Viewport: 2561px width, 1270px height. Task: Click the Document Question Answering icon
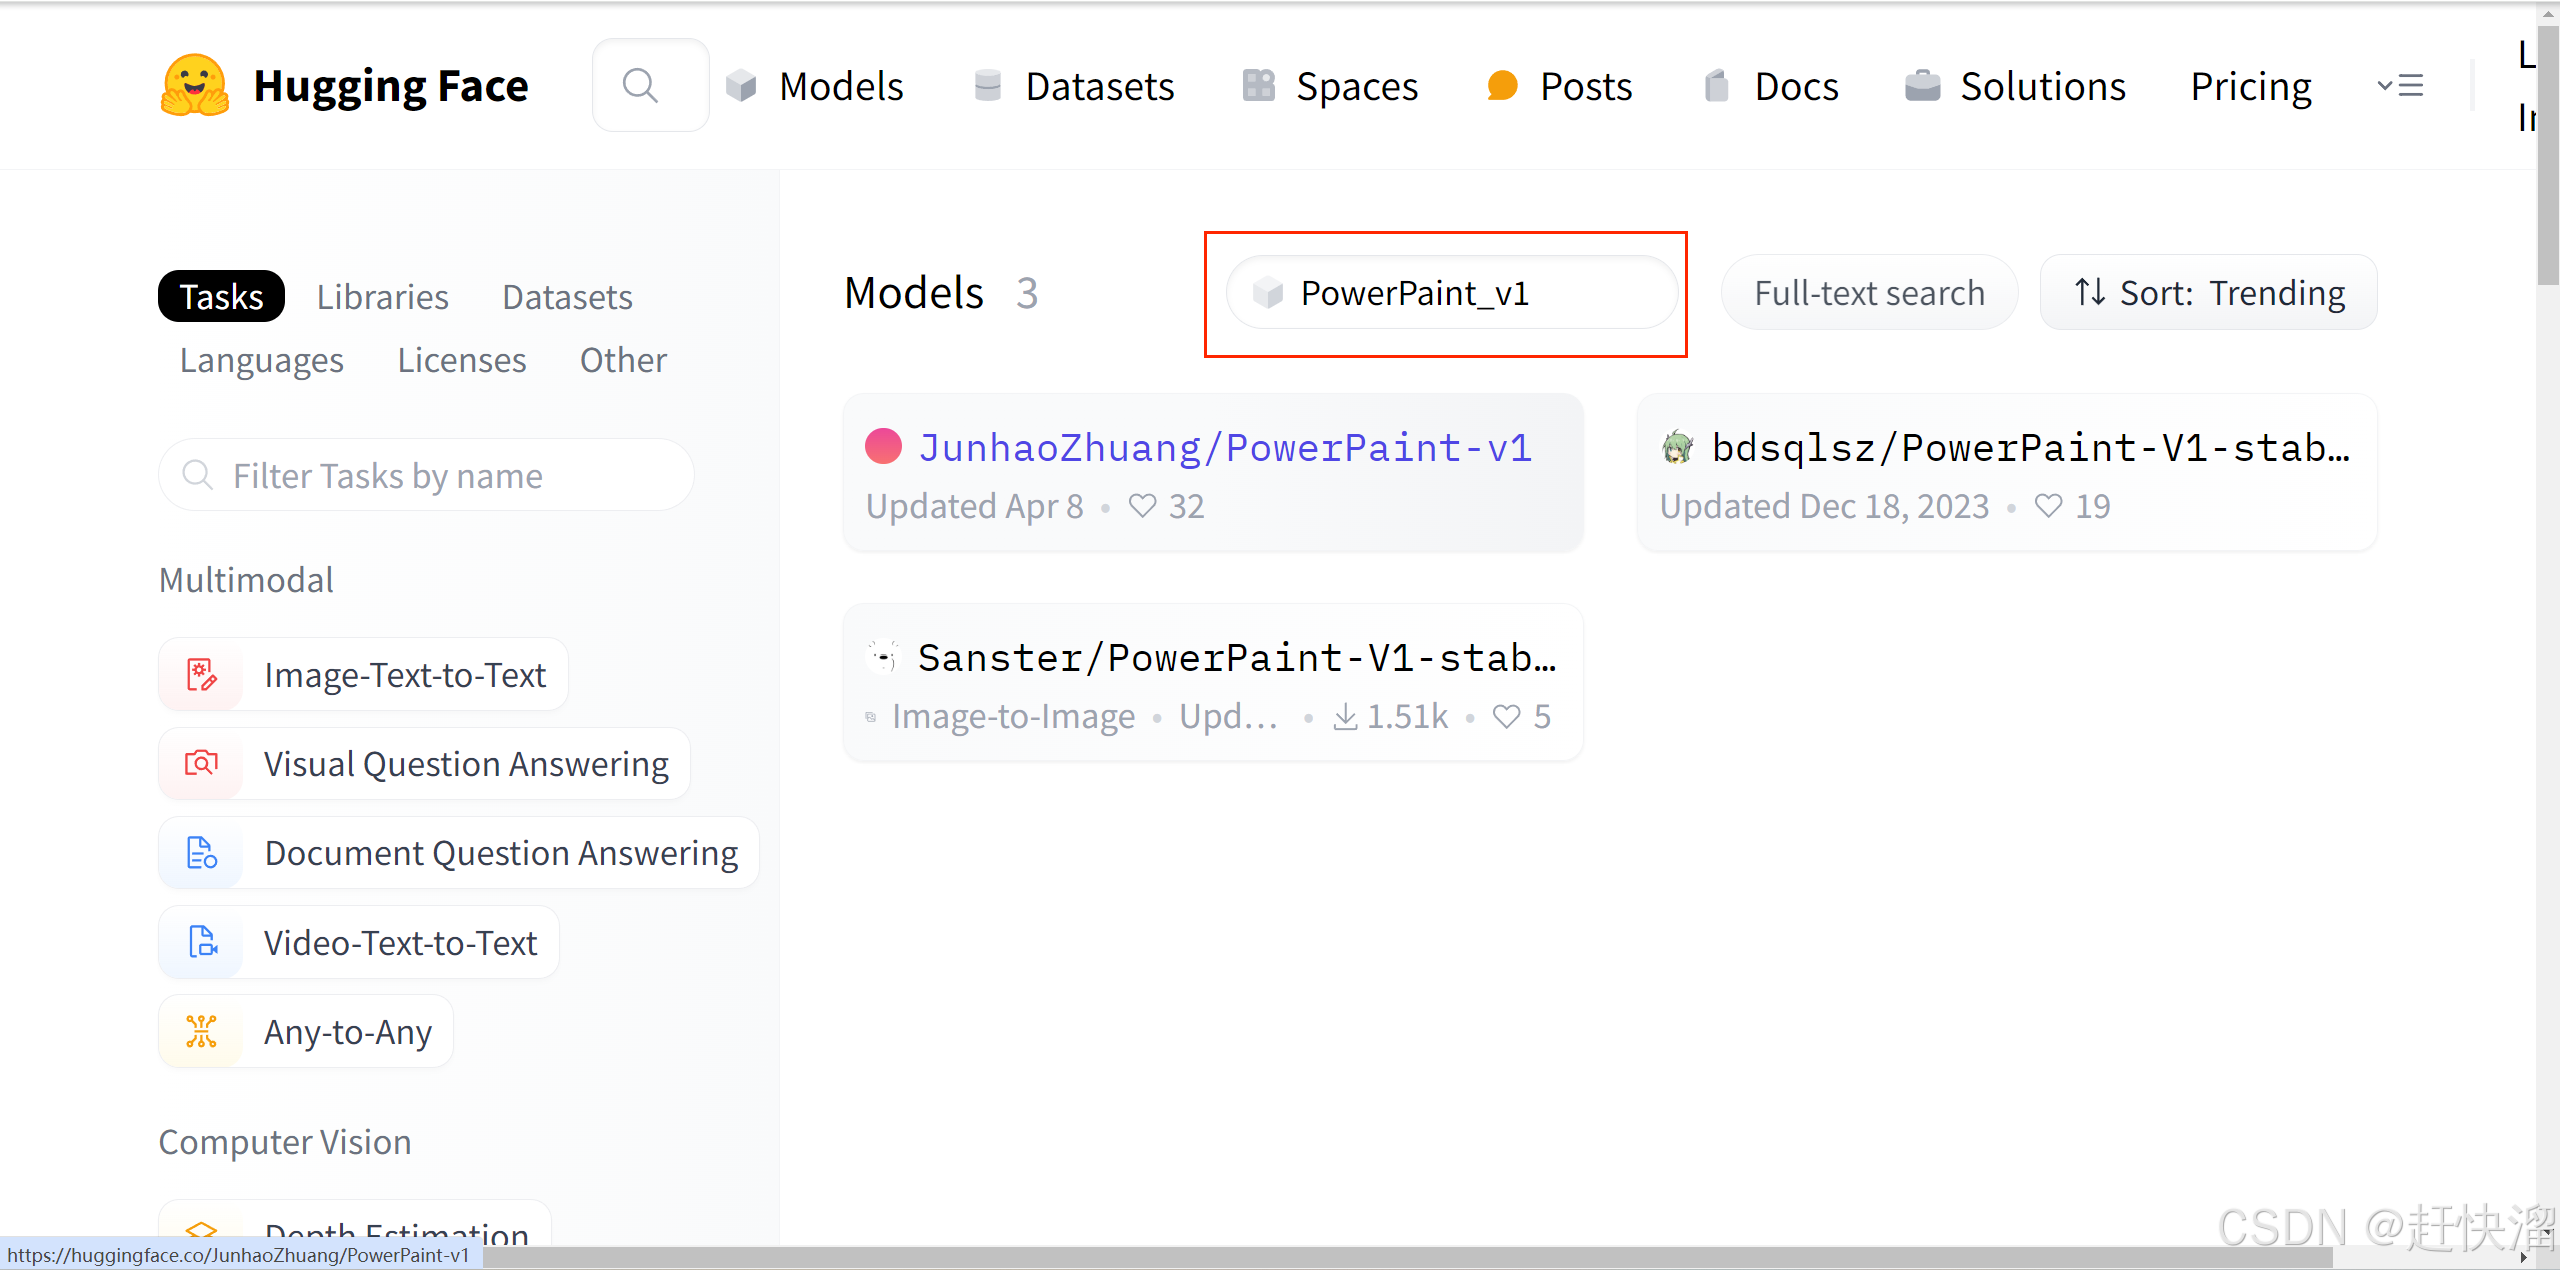[202, 853]
